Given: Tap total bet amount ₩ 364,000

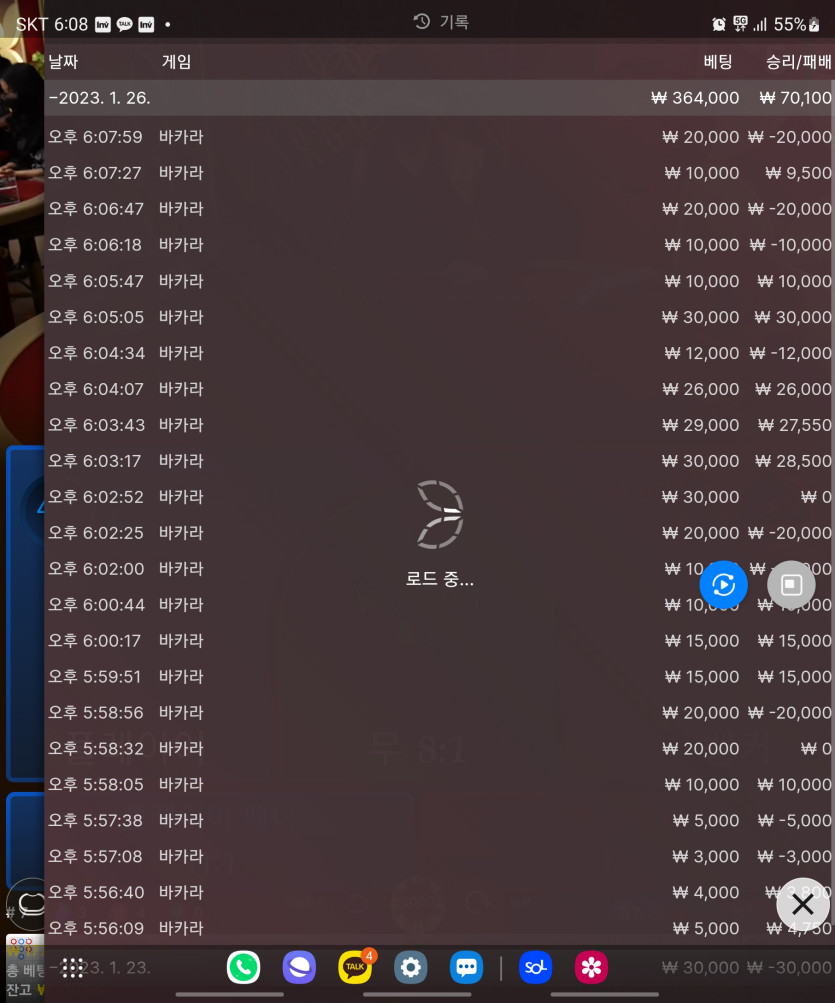Looking at the screenshot, I should [x=695, y=98].
